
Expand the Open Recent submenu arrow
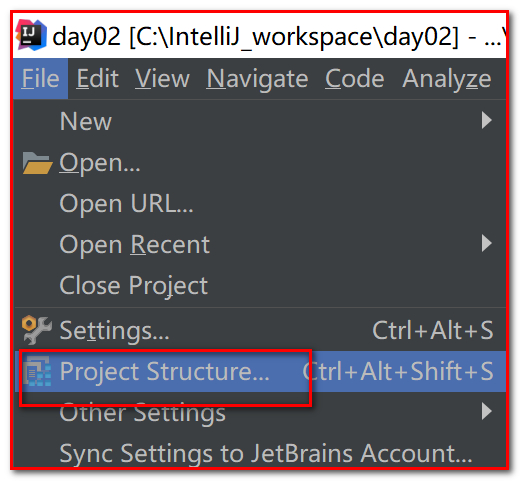tap(487, 243)
